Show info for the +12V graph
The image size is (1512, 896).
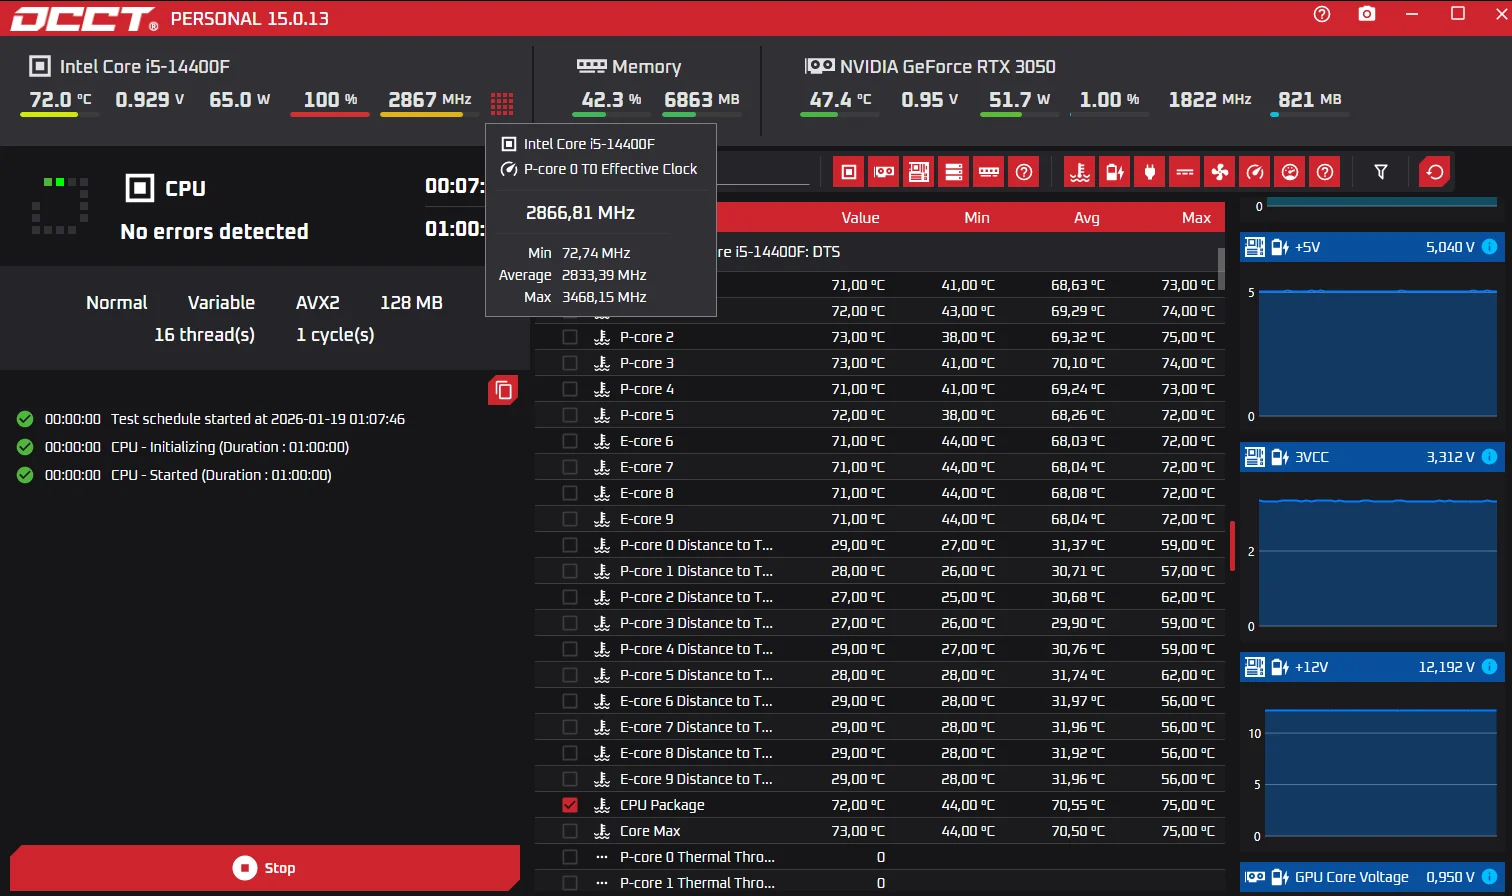(1489, 667)
